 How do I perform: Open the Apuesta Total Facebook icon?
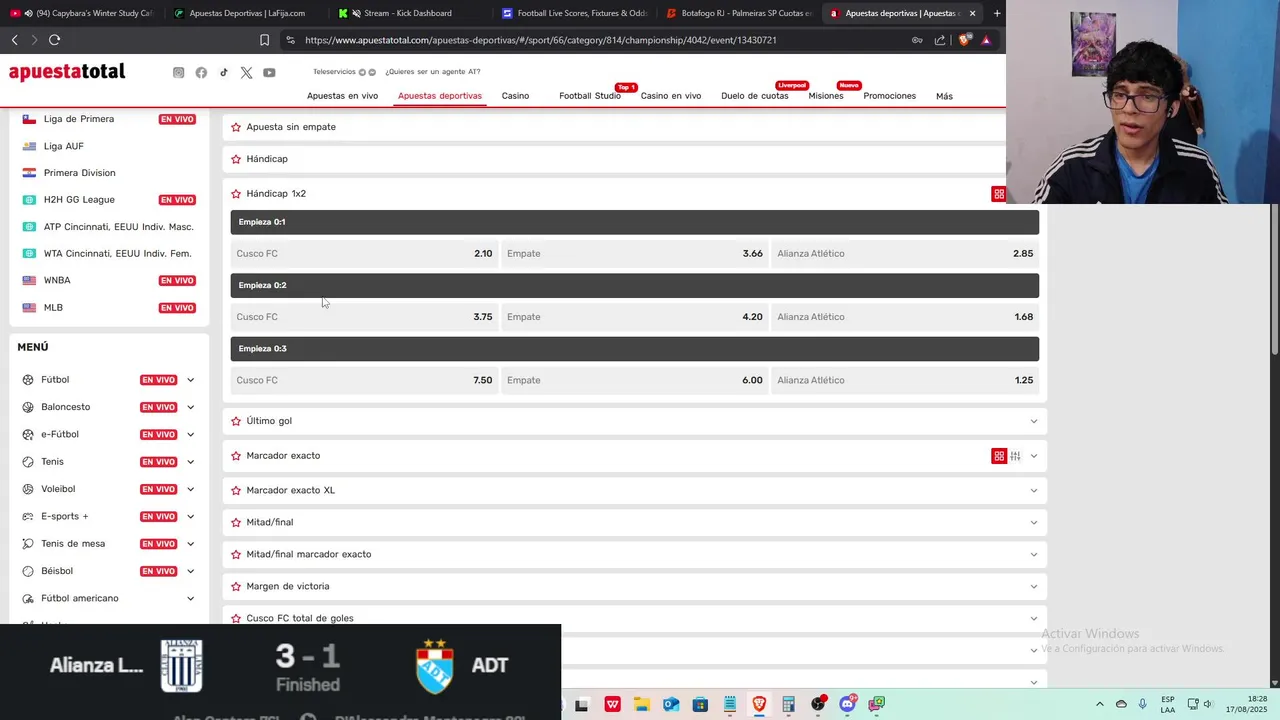[x=201, y=72]
